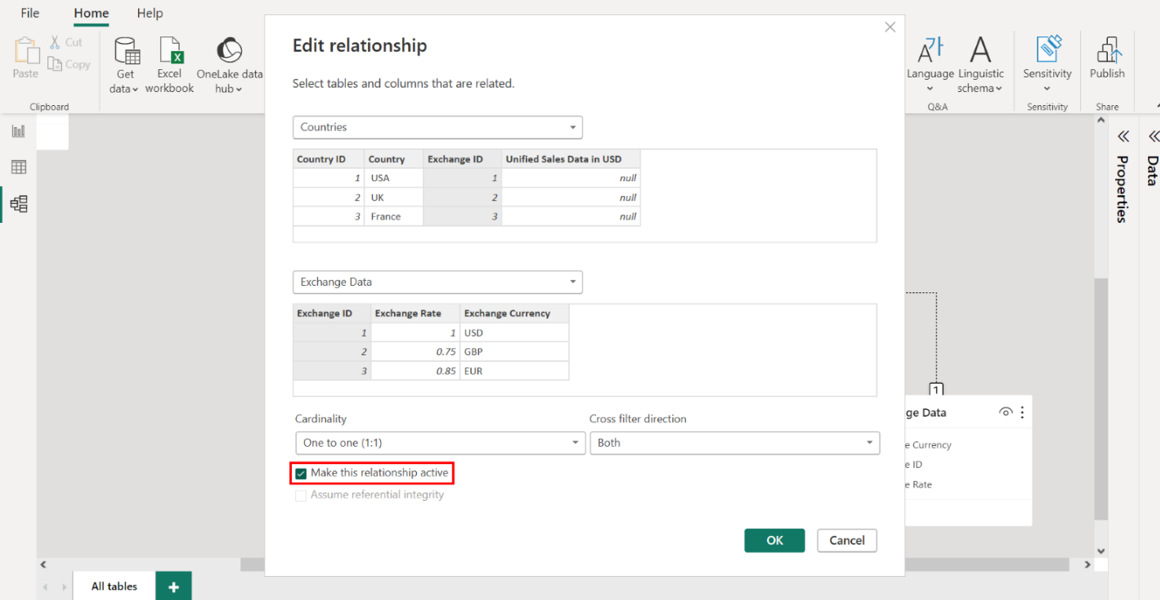Image resolution: width=1160 pixels, height=600 pixels.
Task: Open the Exchange Data table dropdown
Action: click(x=437, y=282)
